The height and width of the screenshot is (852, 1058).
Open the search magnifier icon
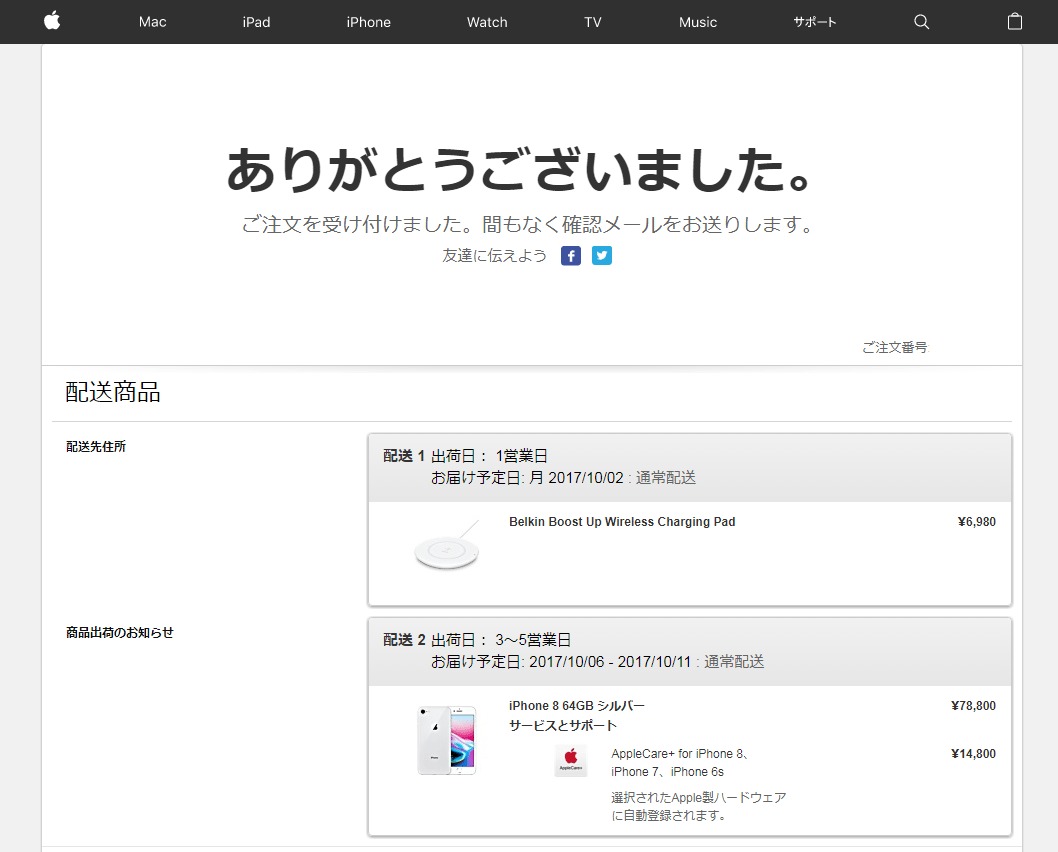[x=921, y=22]
